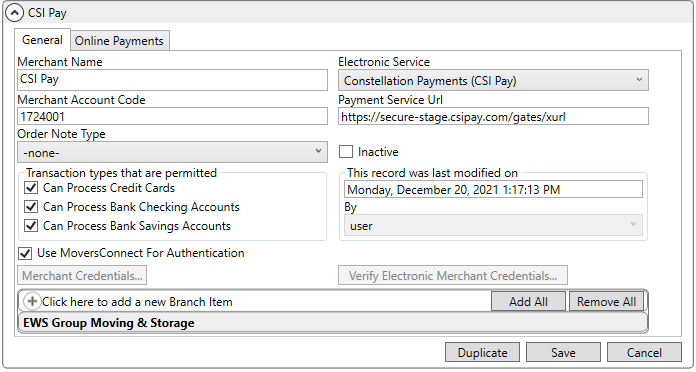Save the merchant record
The height and width of the screenshot is (372, 696).
coord(563,352)
